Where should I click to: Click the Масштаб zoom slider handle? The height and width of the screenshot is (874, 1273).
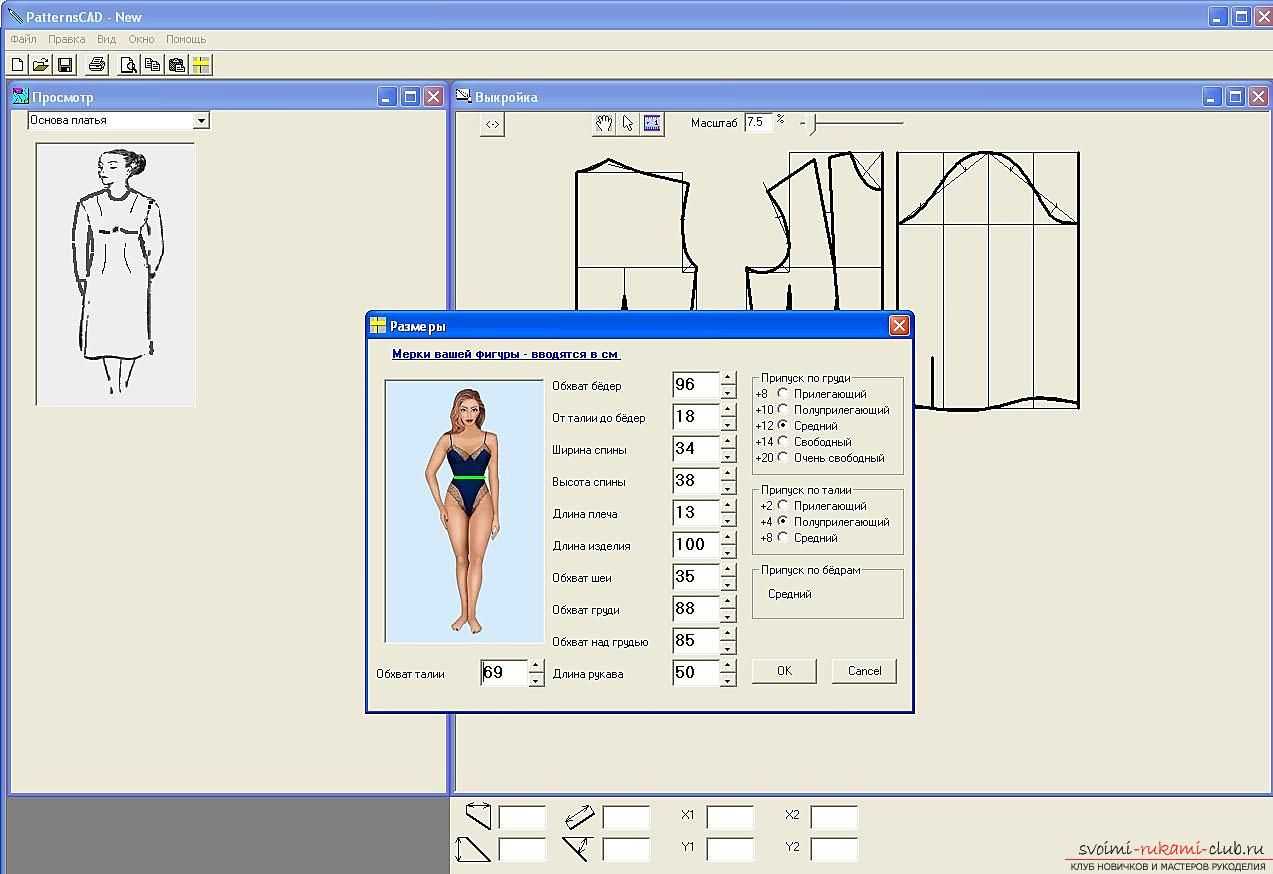coord(814,123)
